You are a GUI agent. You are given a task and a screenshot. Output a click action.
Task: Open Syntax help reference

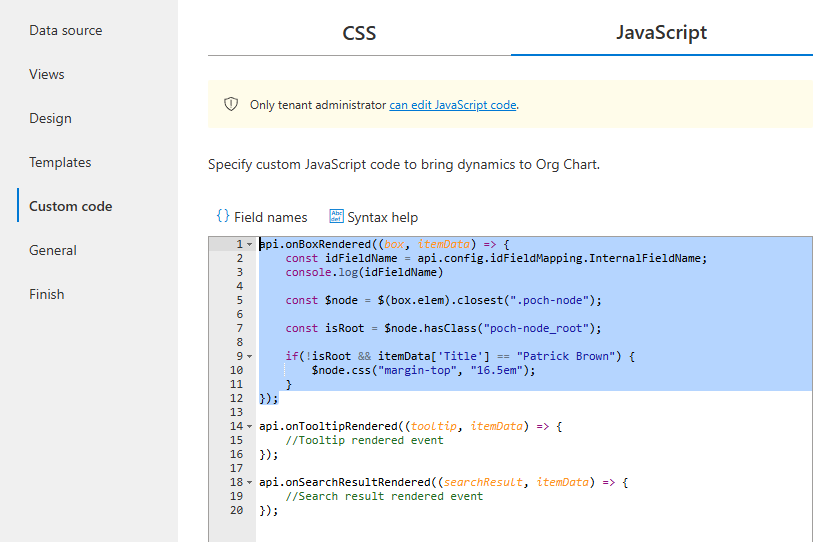[x=382, y=217]
